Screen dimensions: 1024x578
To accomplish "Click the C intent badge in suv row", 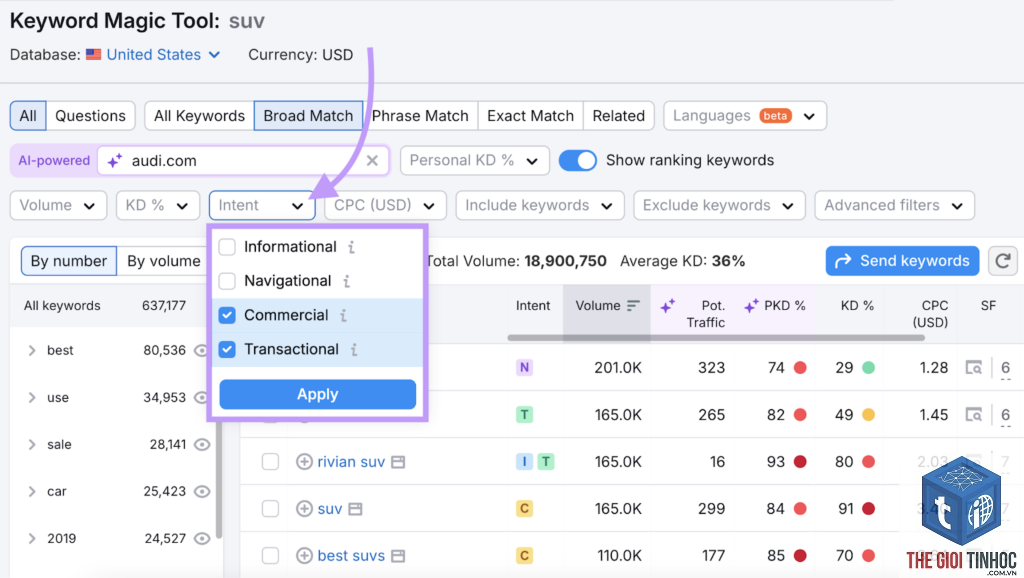I will 524,509.
